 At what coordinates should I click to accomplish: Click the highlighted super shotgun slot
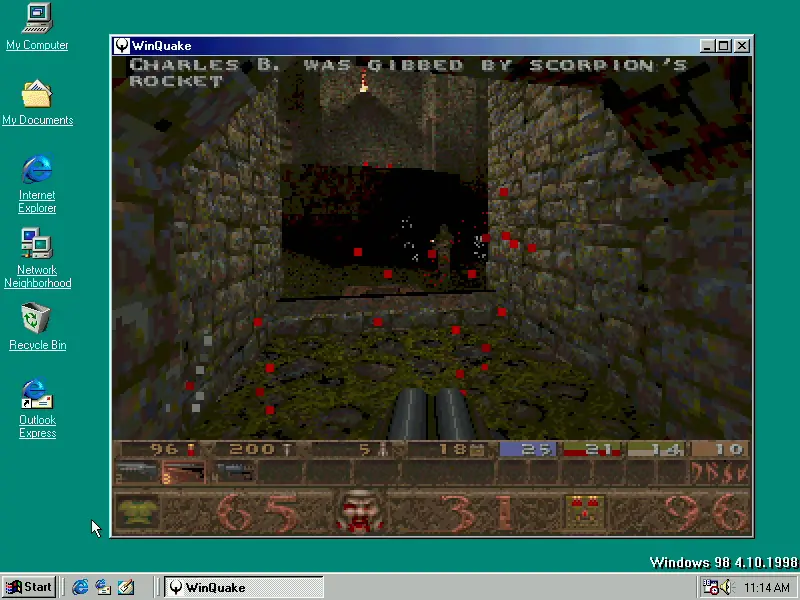click(x=184, y=472)
